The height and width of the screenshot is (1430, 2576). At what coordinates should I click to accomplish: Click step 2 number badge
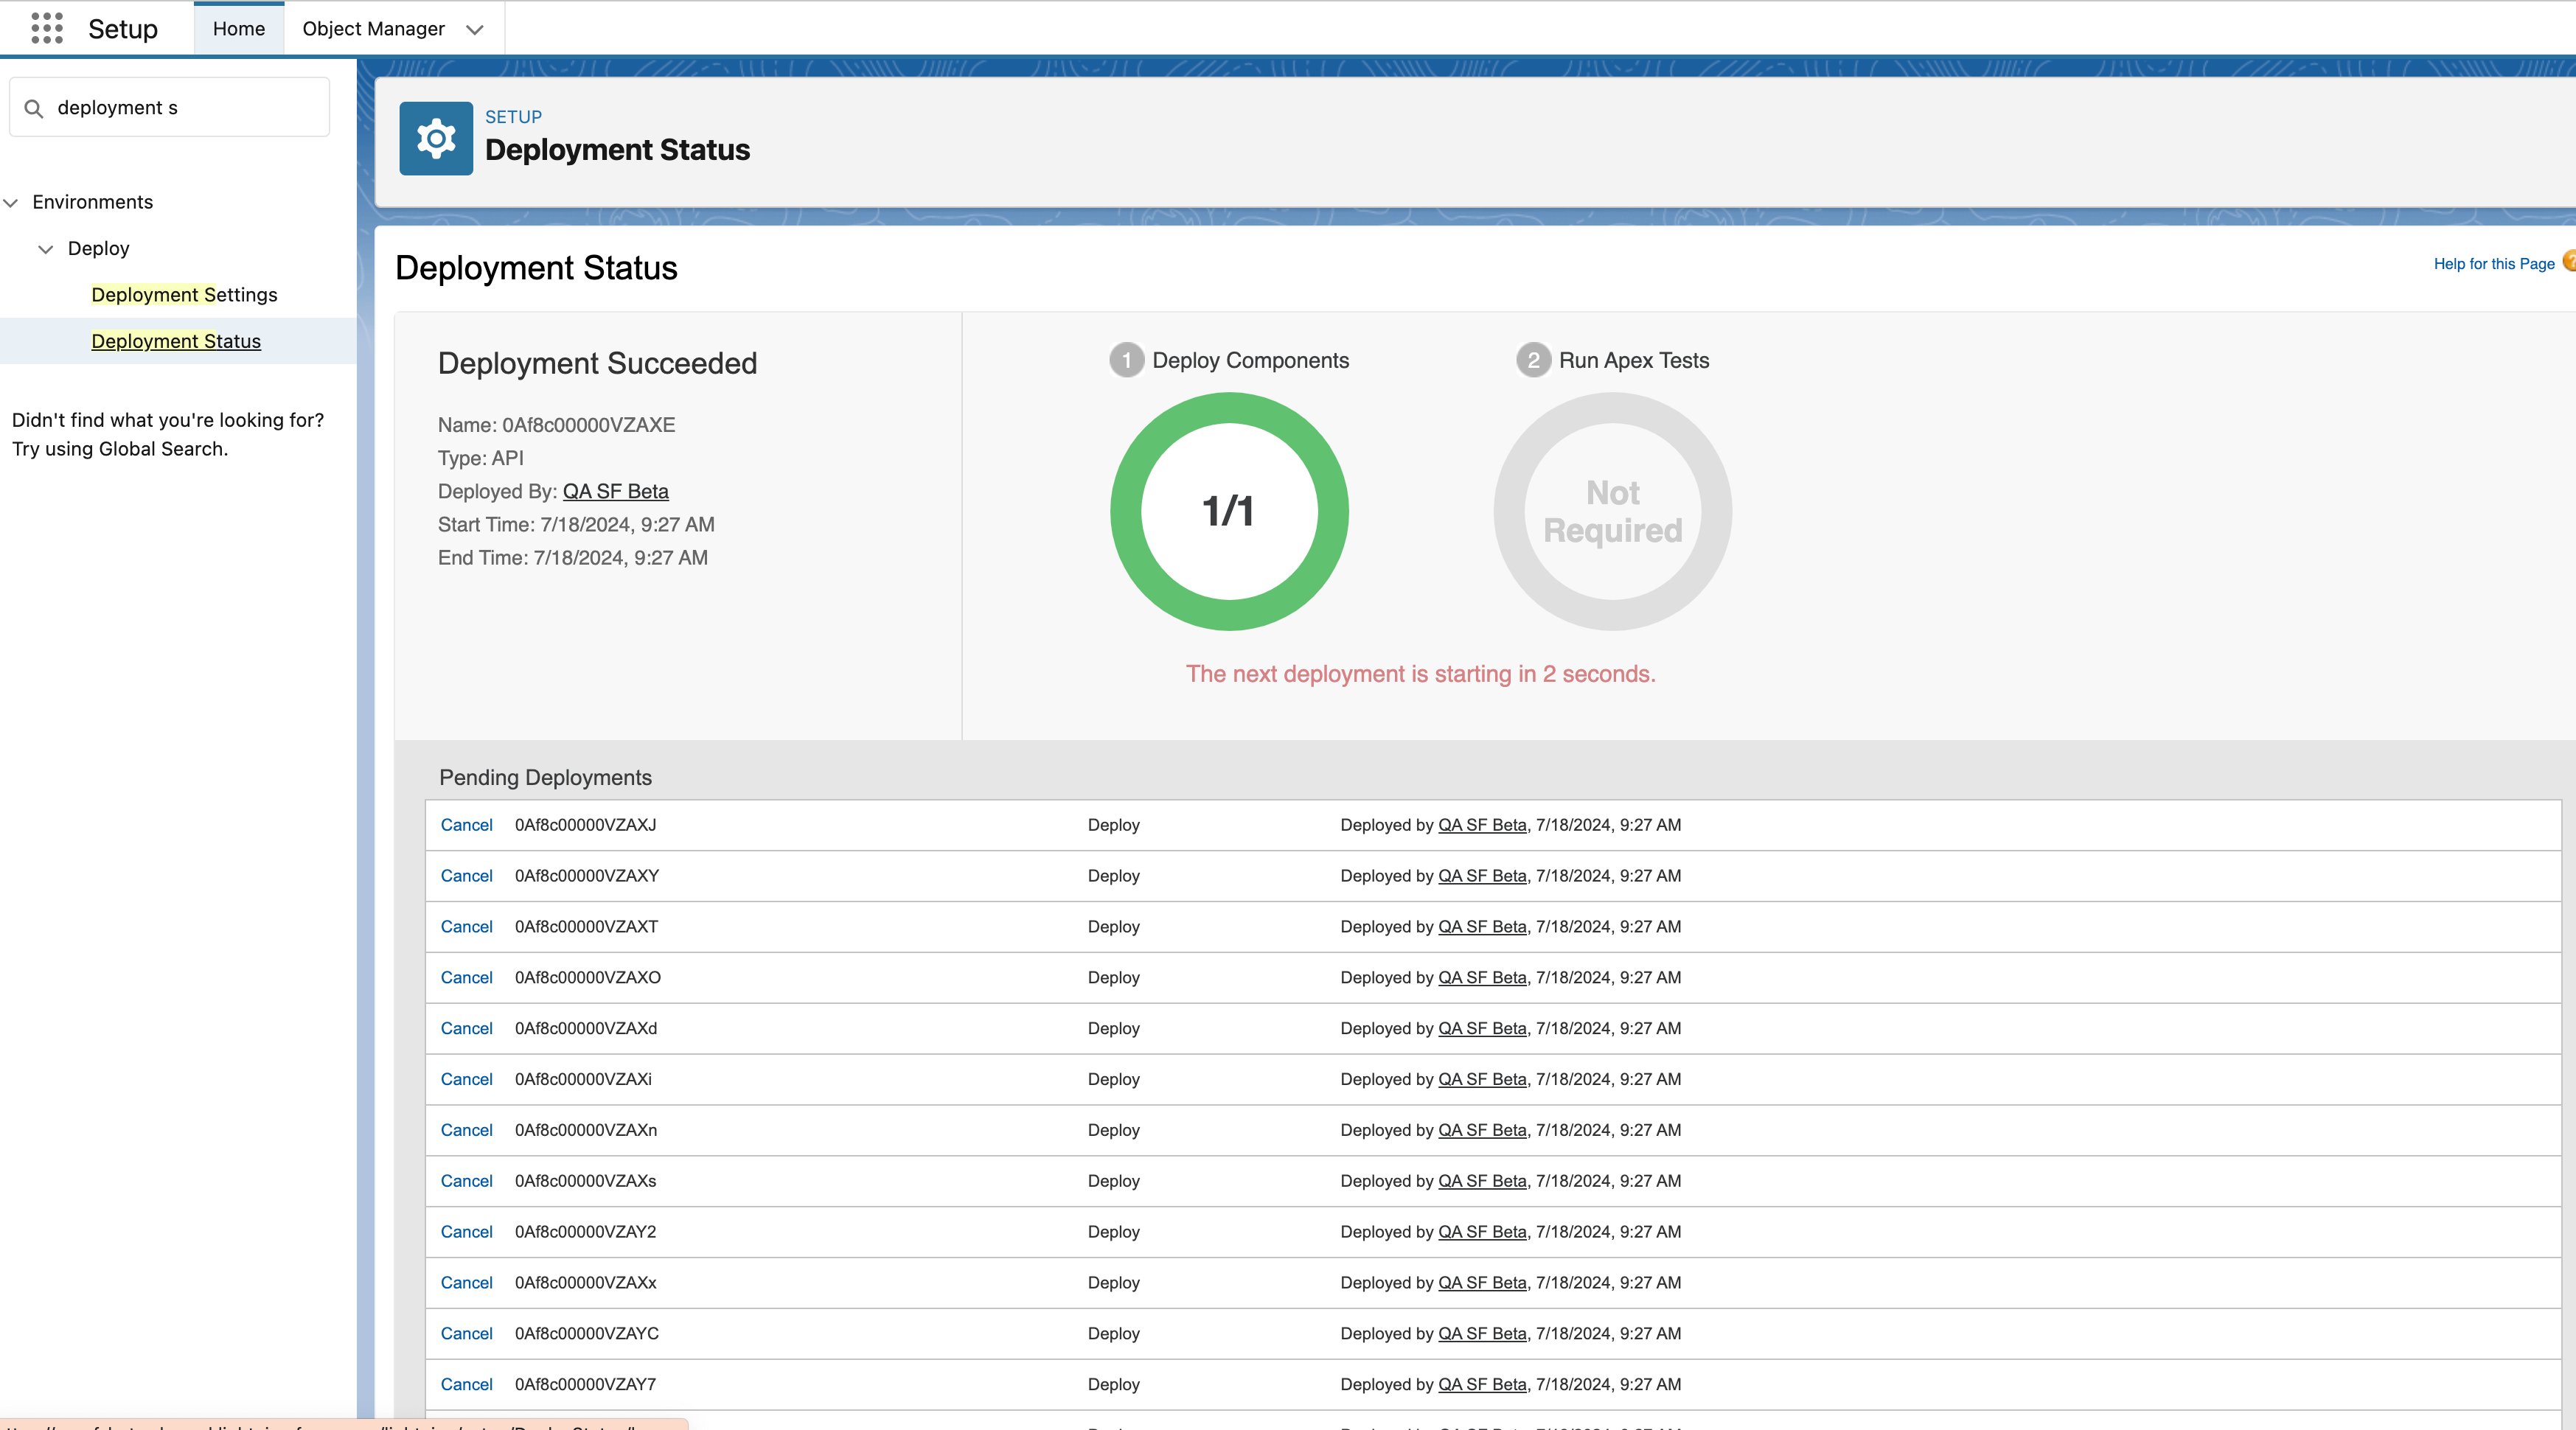1533,360
